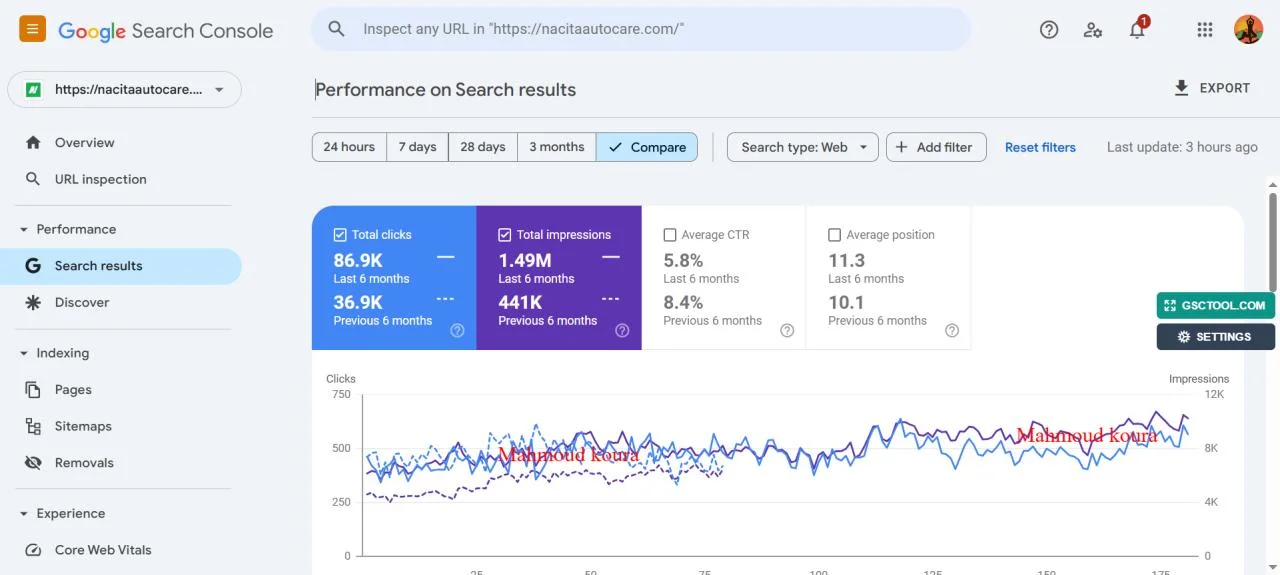The width and height of the screenshot is (1280, 575).
Task: Click the search magnifier icon in URL bar
Action: 337,29
